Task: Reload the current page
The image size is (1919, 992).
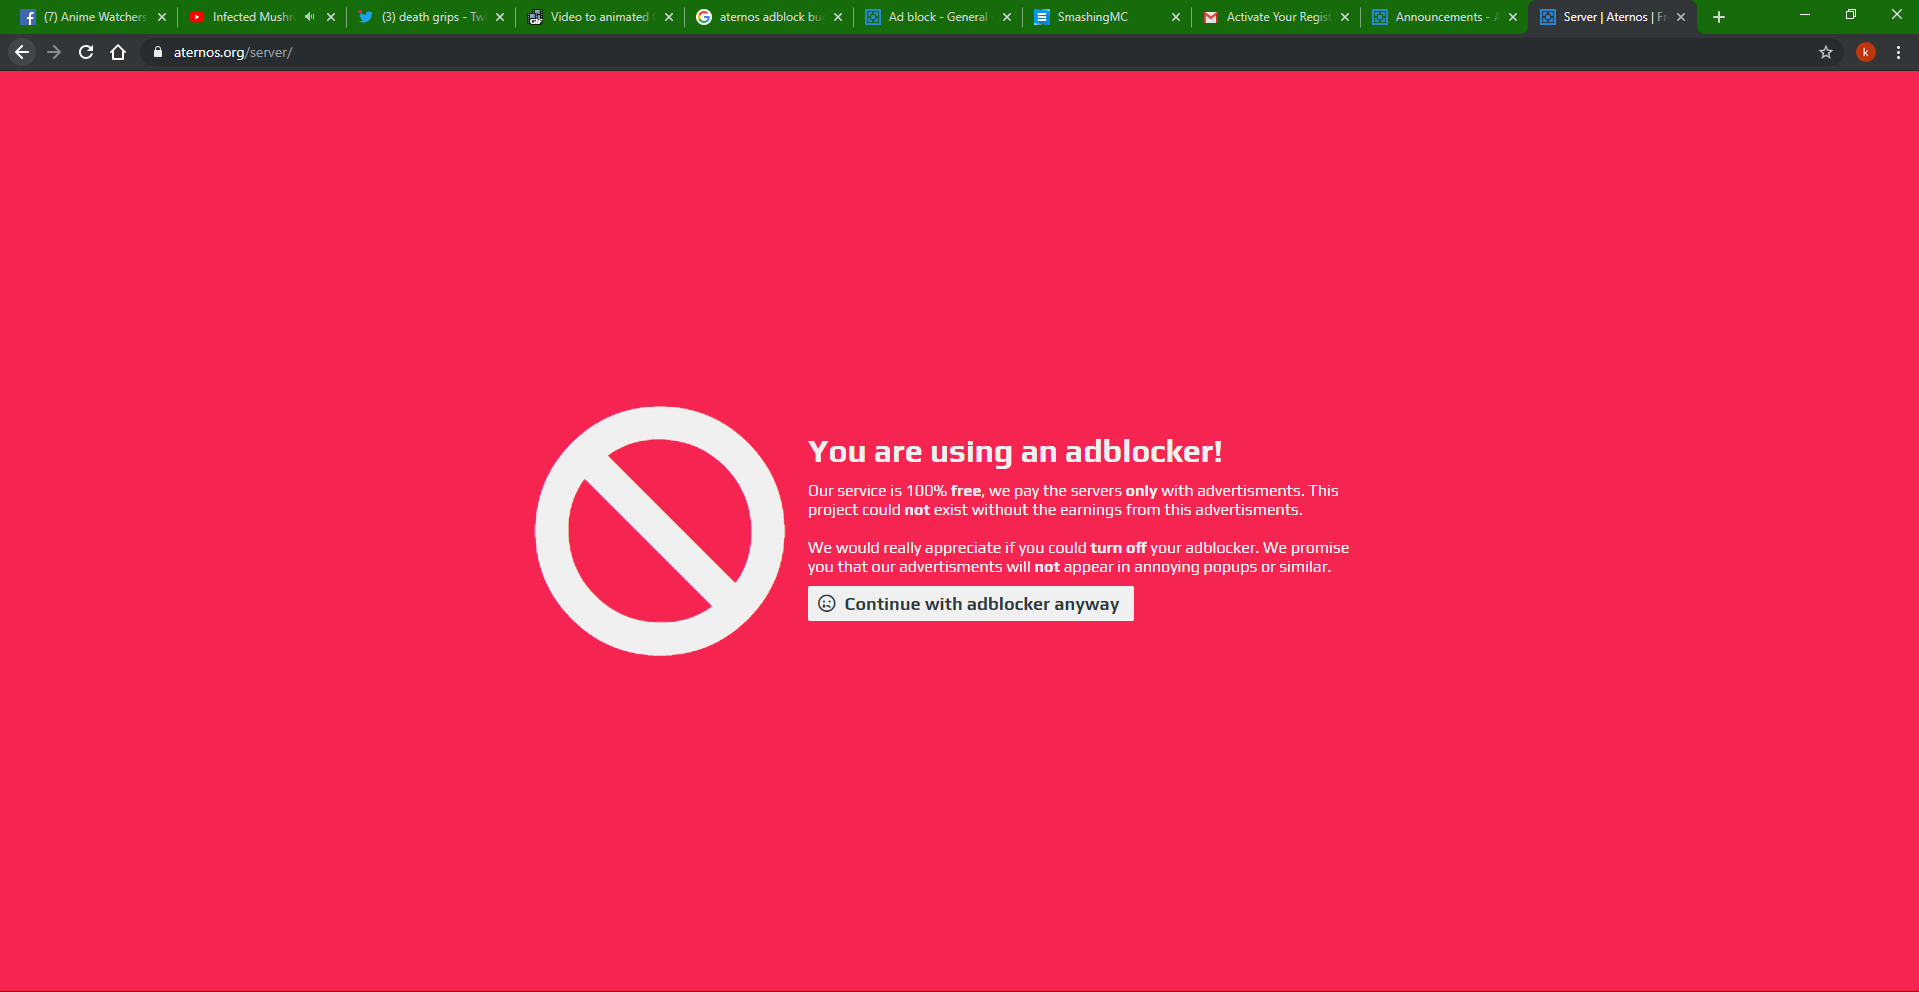Action: pyautogui.click(x=86, y=52)
